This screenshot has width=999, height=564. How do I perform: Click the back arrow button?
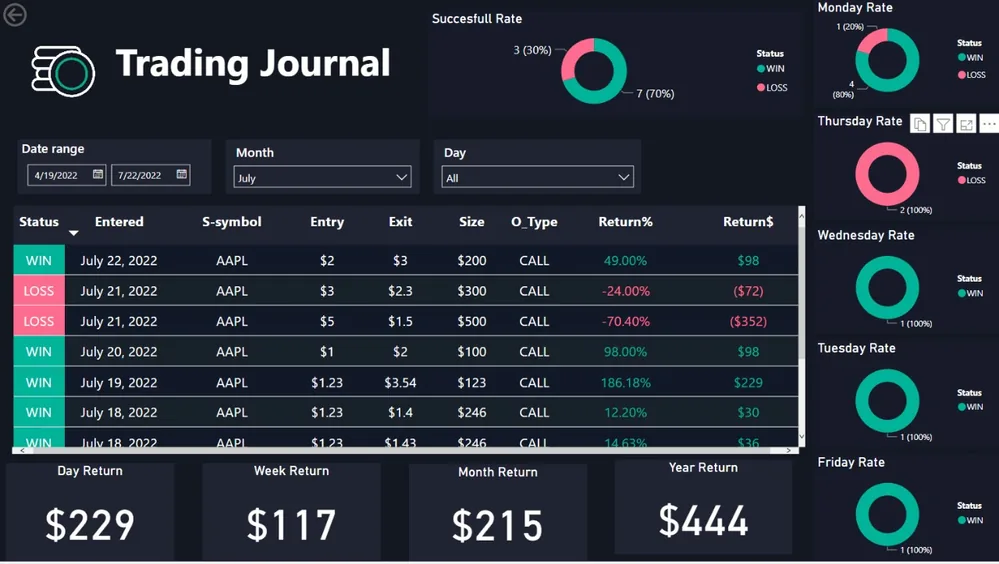click(x=15, y=15)
